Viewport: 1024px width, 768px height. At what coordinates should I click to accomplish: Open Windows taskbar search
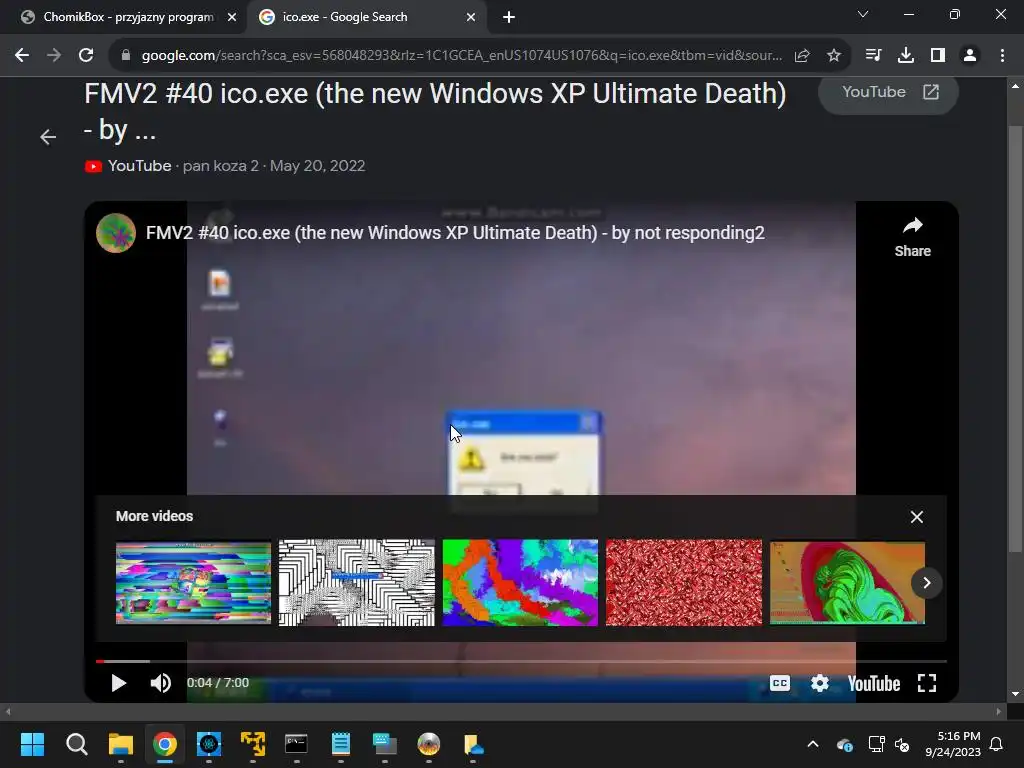76,744
